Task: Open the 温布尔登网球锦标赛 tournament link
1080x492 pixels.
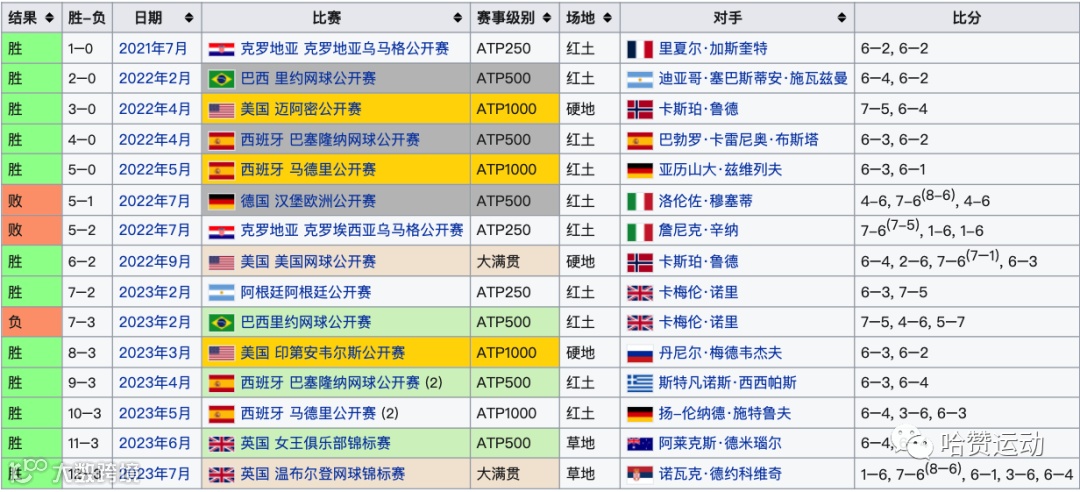Action: pos(340,475)
